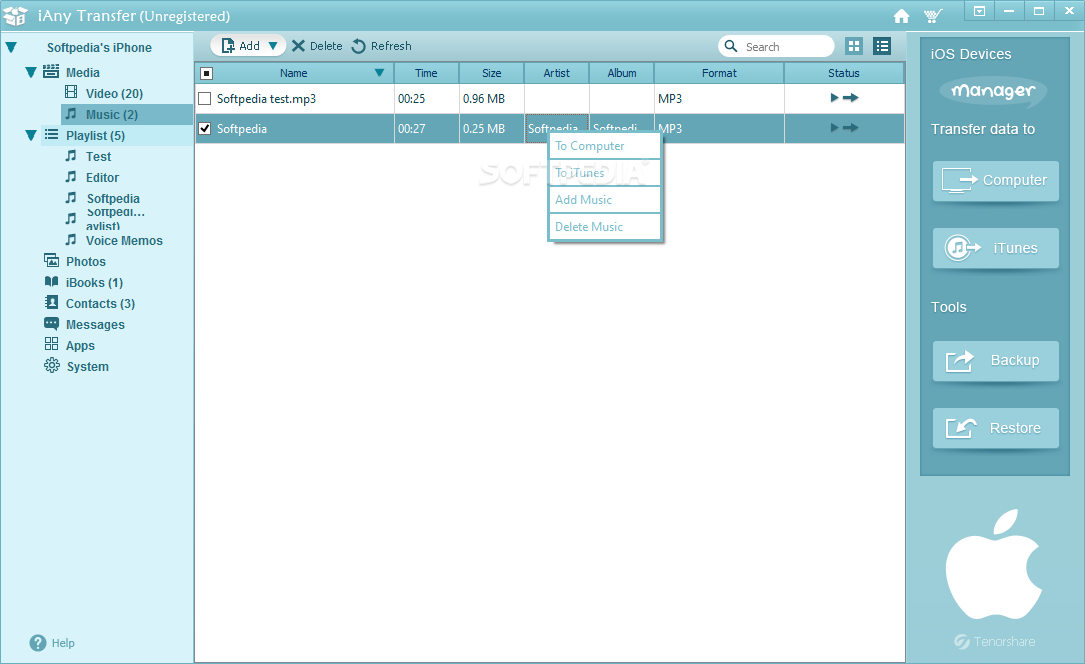Screen dimensions: 1085x664
Task: Sort by Format column header
Action: (719, 73)
